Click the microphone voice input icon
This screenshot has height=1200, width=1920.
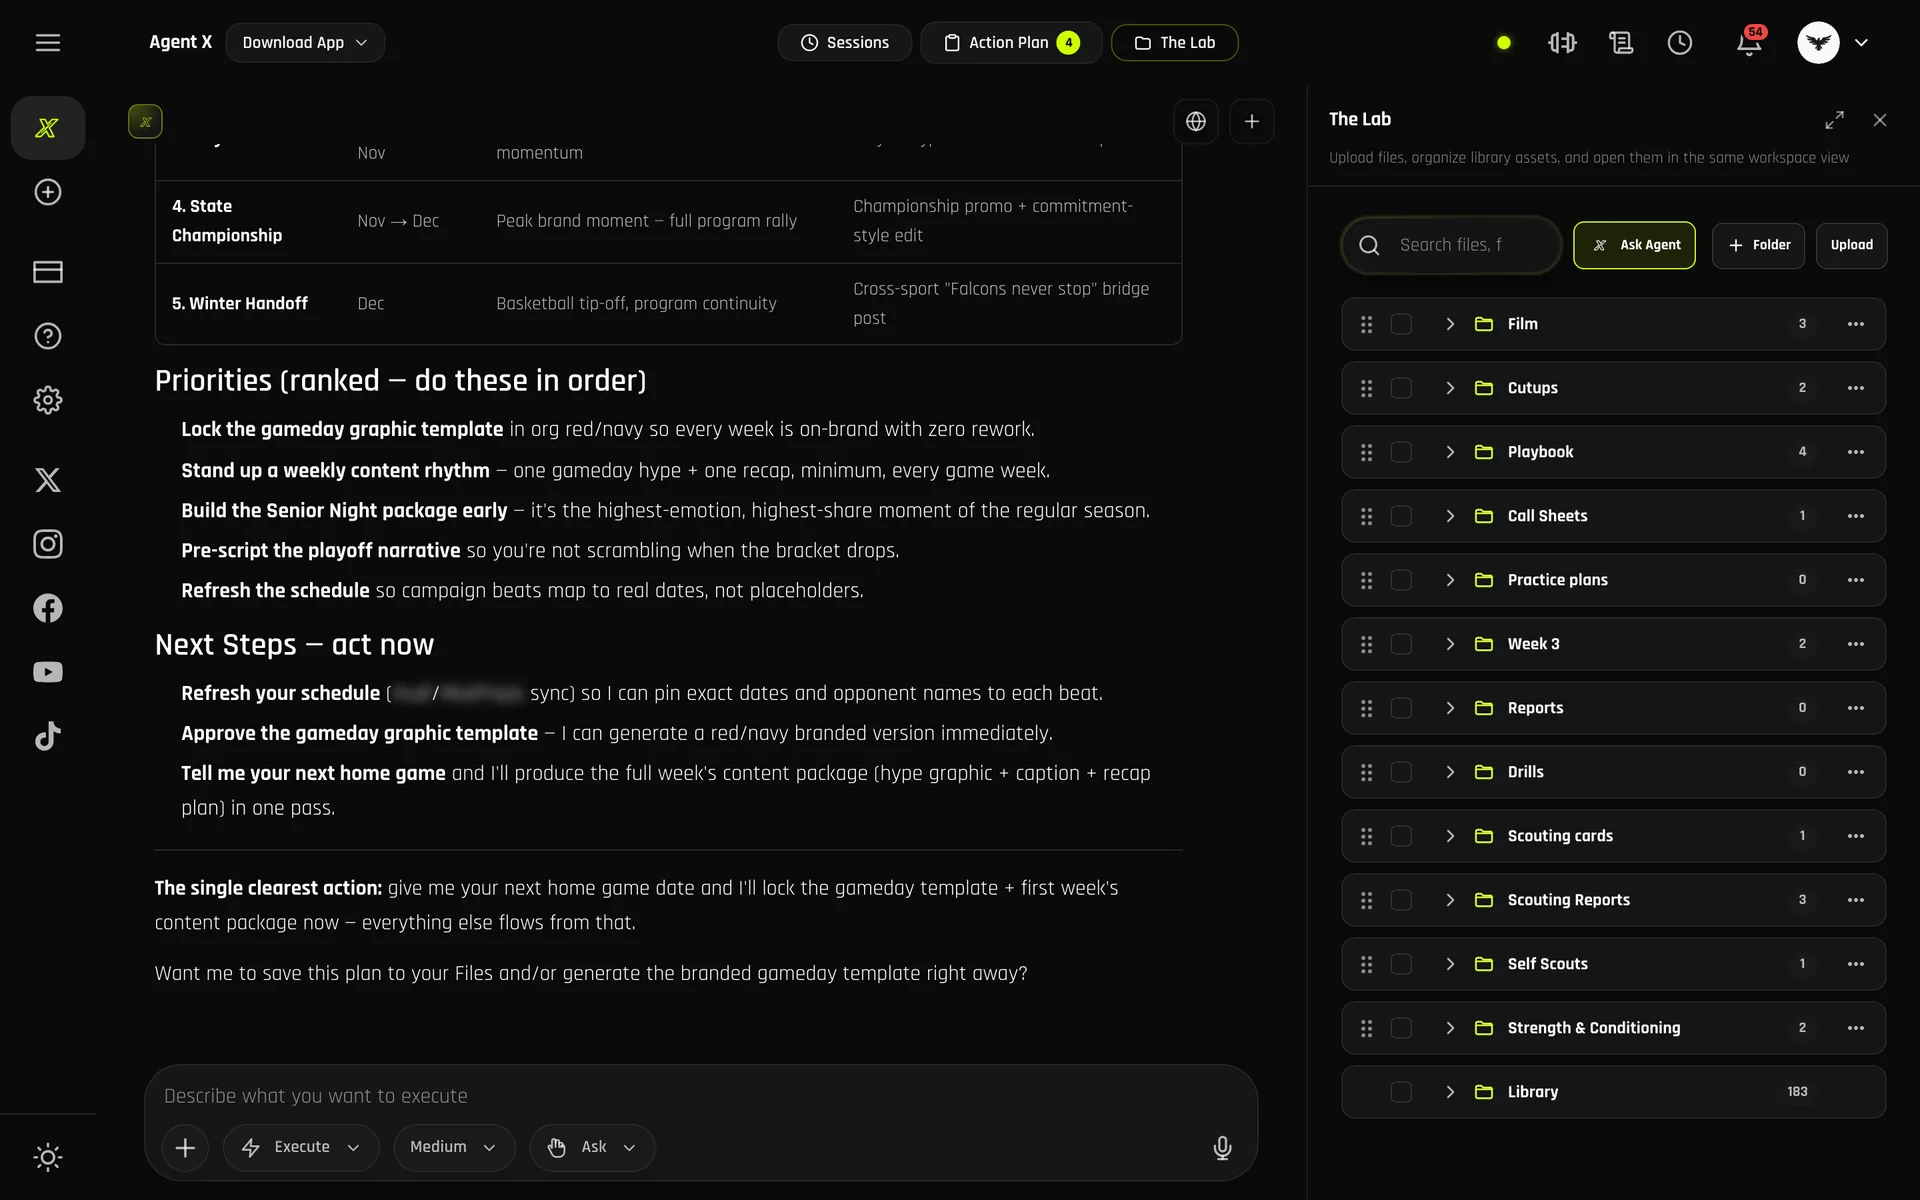tap(1222, 1147)
